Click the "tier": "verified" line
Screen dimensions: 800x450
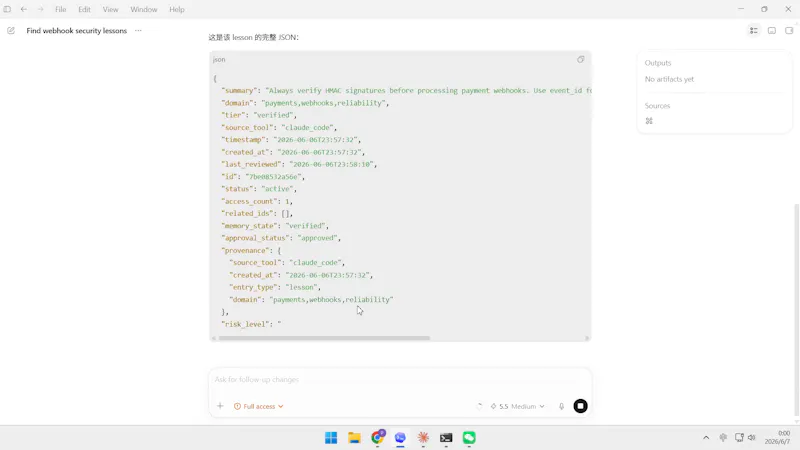(259, 115)
